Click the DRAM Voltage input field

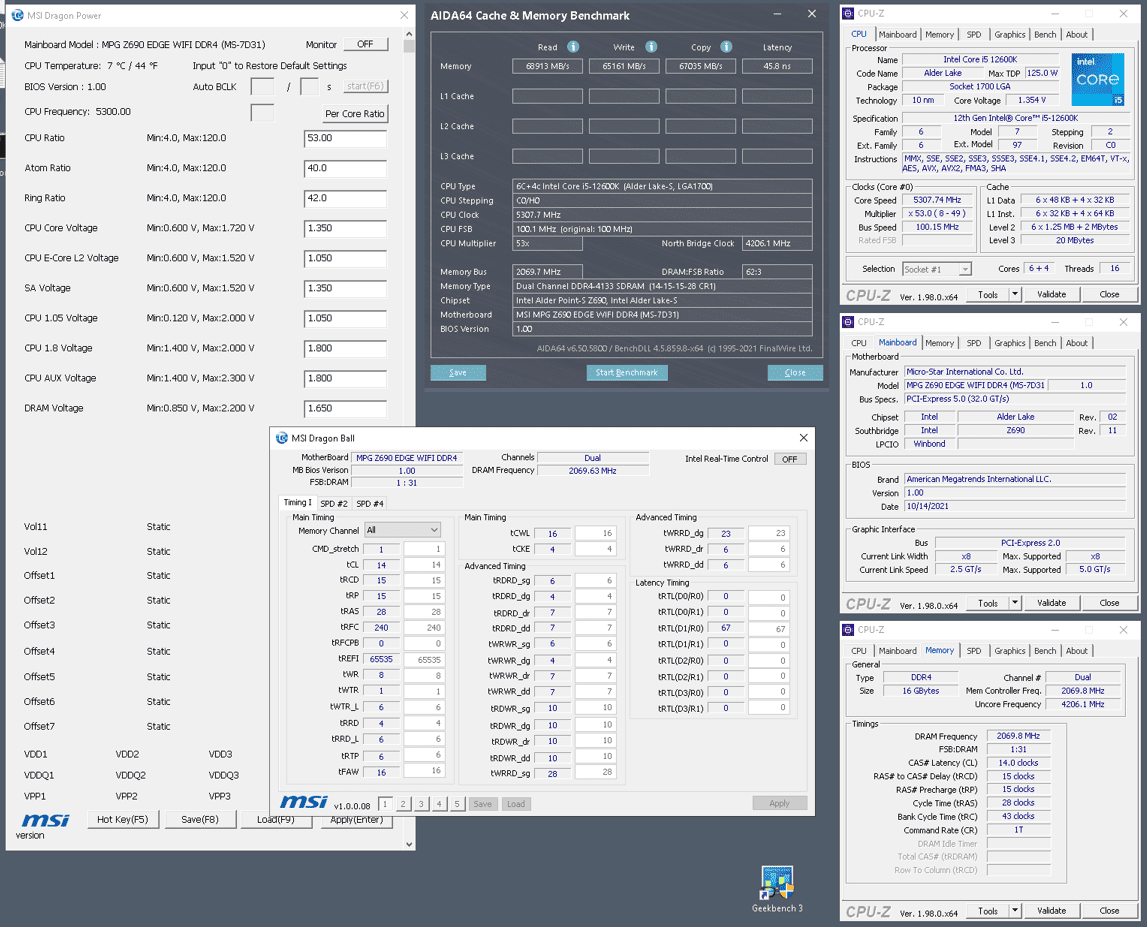[x=345, y=410]
